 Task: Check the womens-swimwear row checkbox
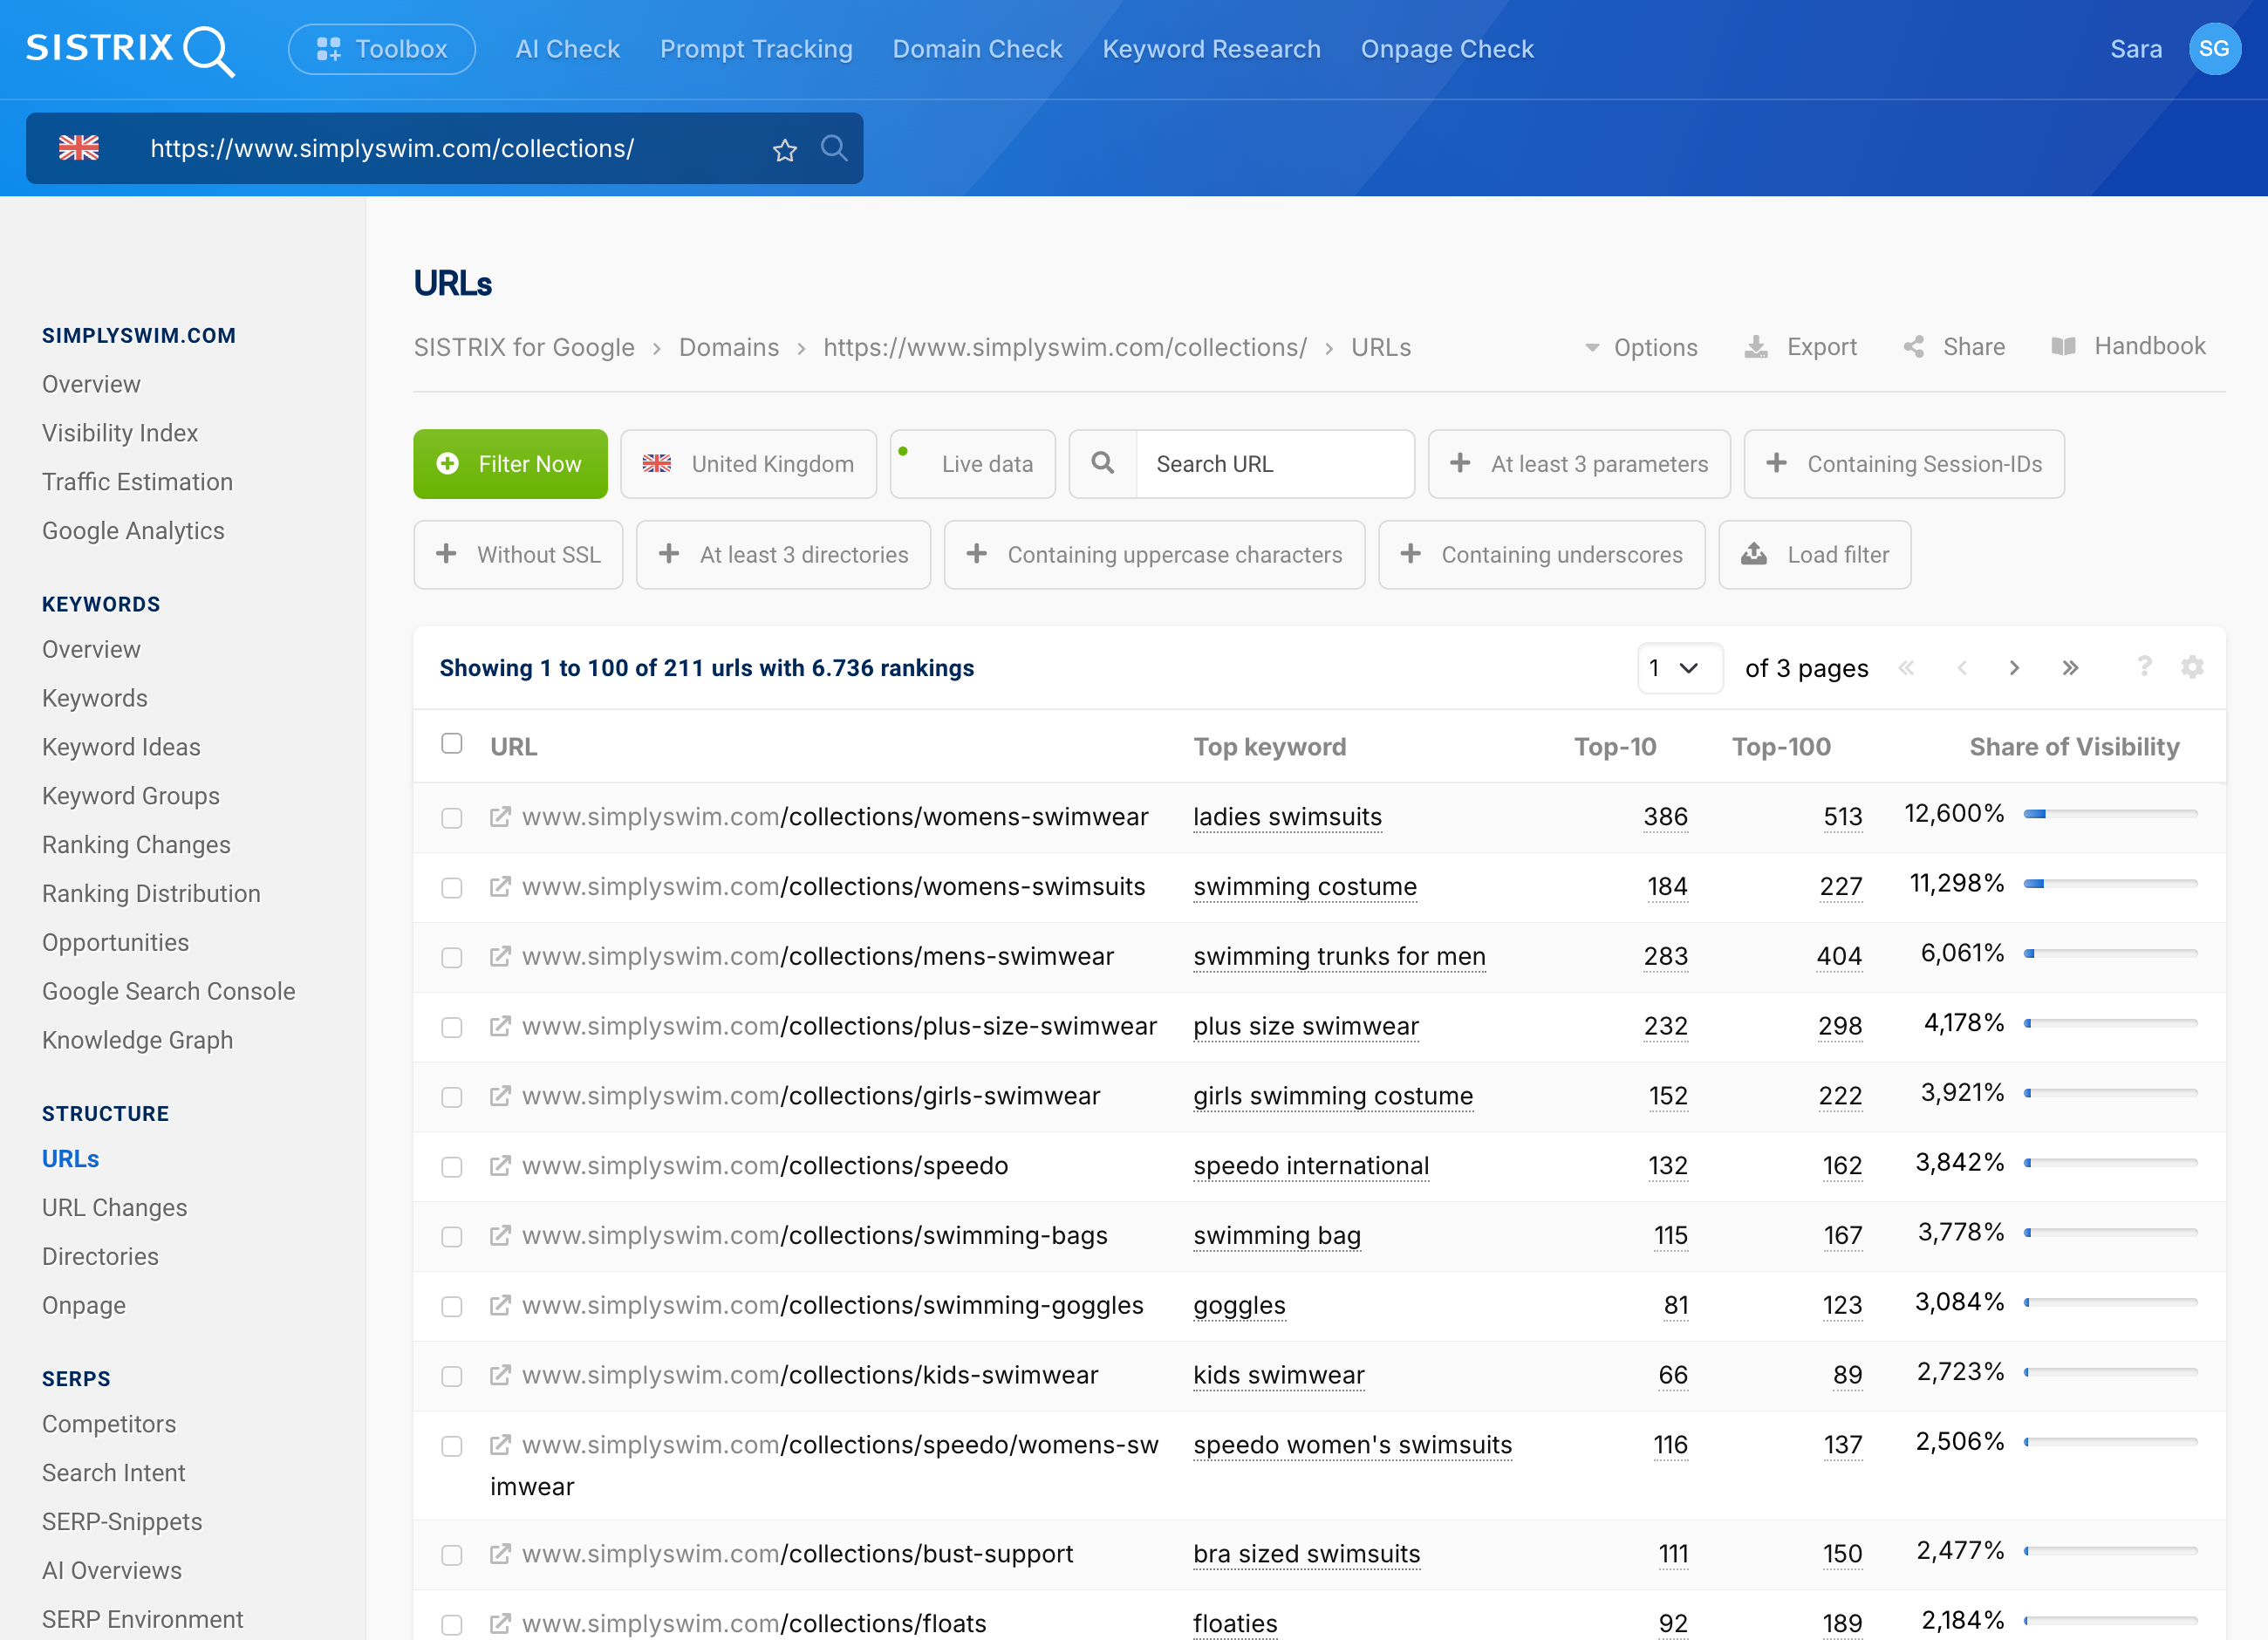pyautogui.click(x=452, y=818)
